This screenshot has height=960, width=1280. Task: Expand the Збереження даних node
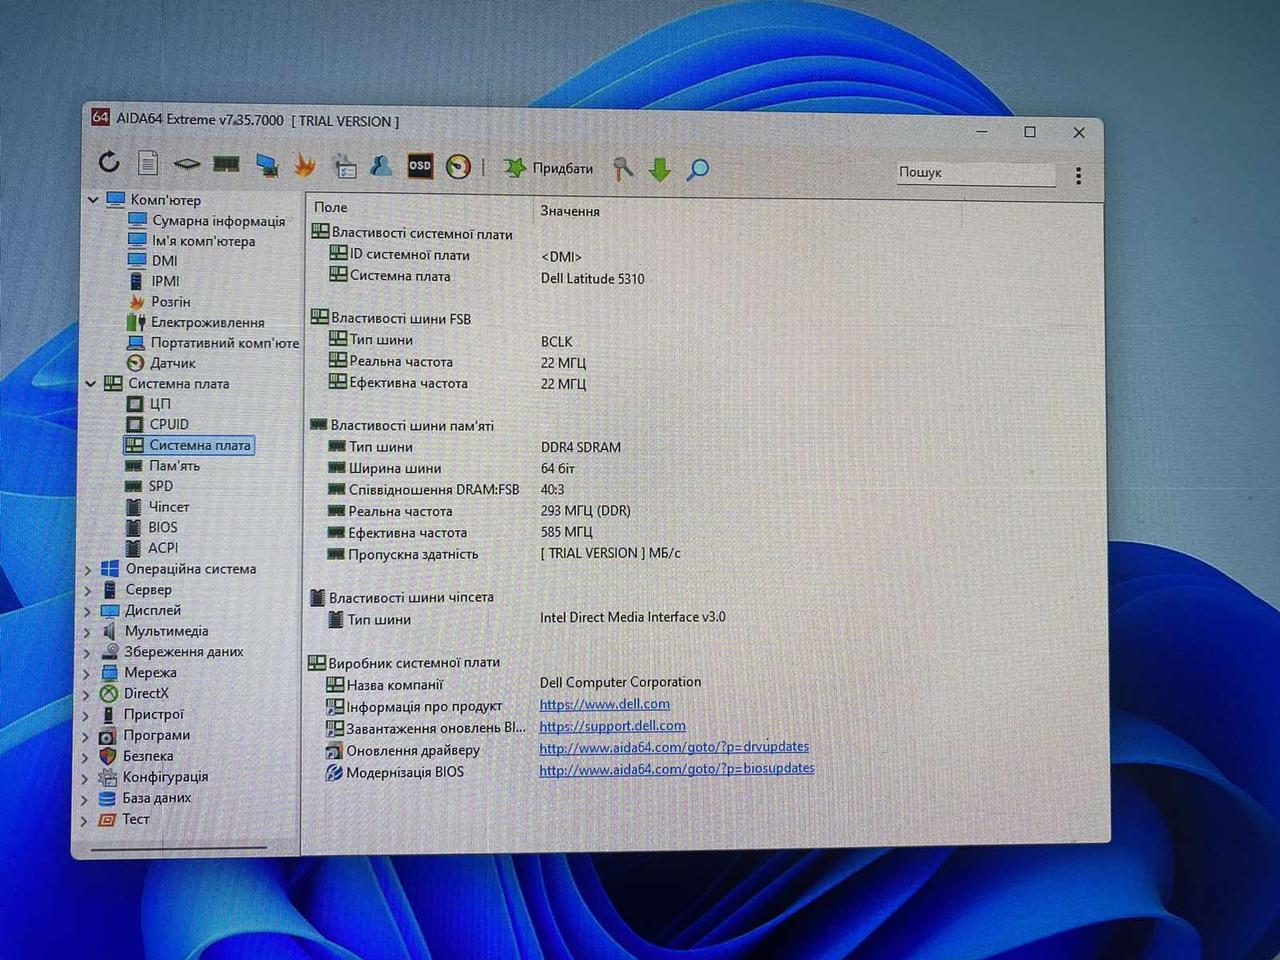click(87, 653)
